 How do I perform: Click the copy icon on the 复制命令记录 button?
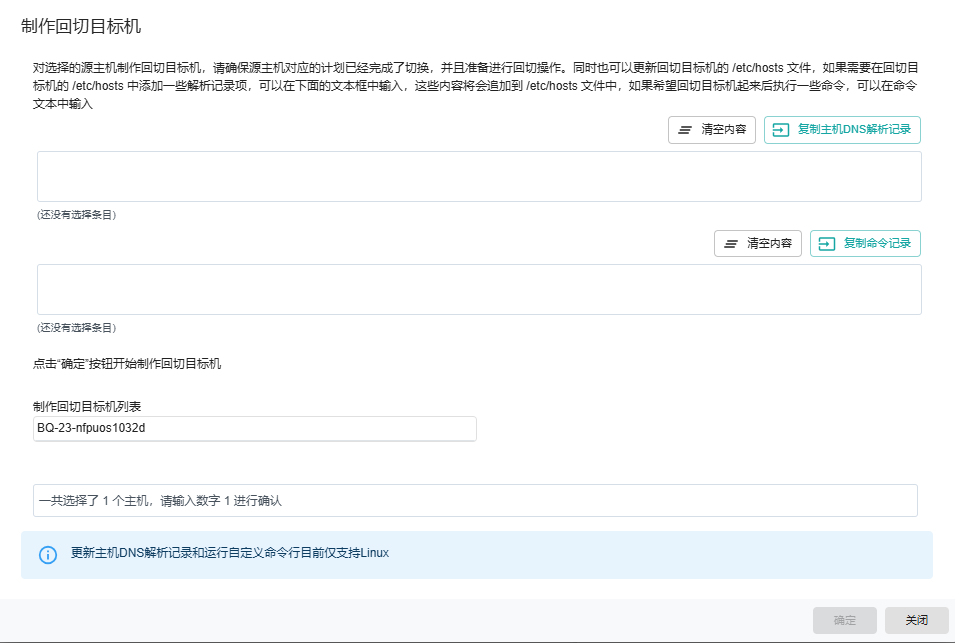(x=827, y=244)
